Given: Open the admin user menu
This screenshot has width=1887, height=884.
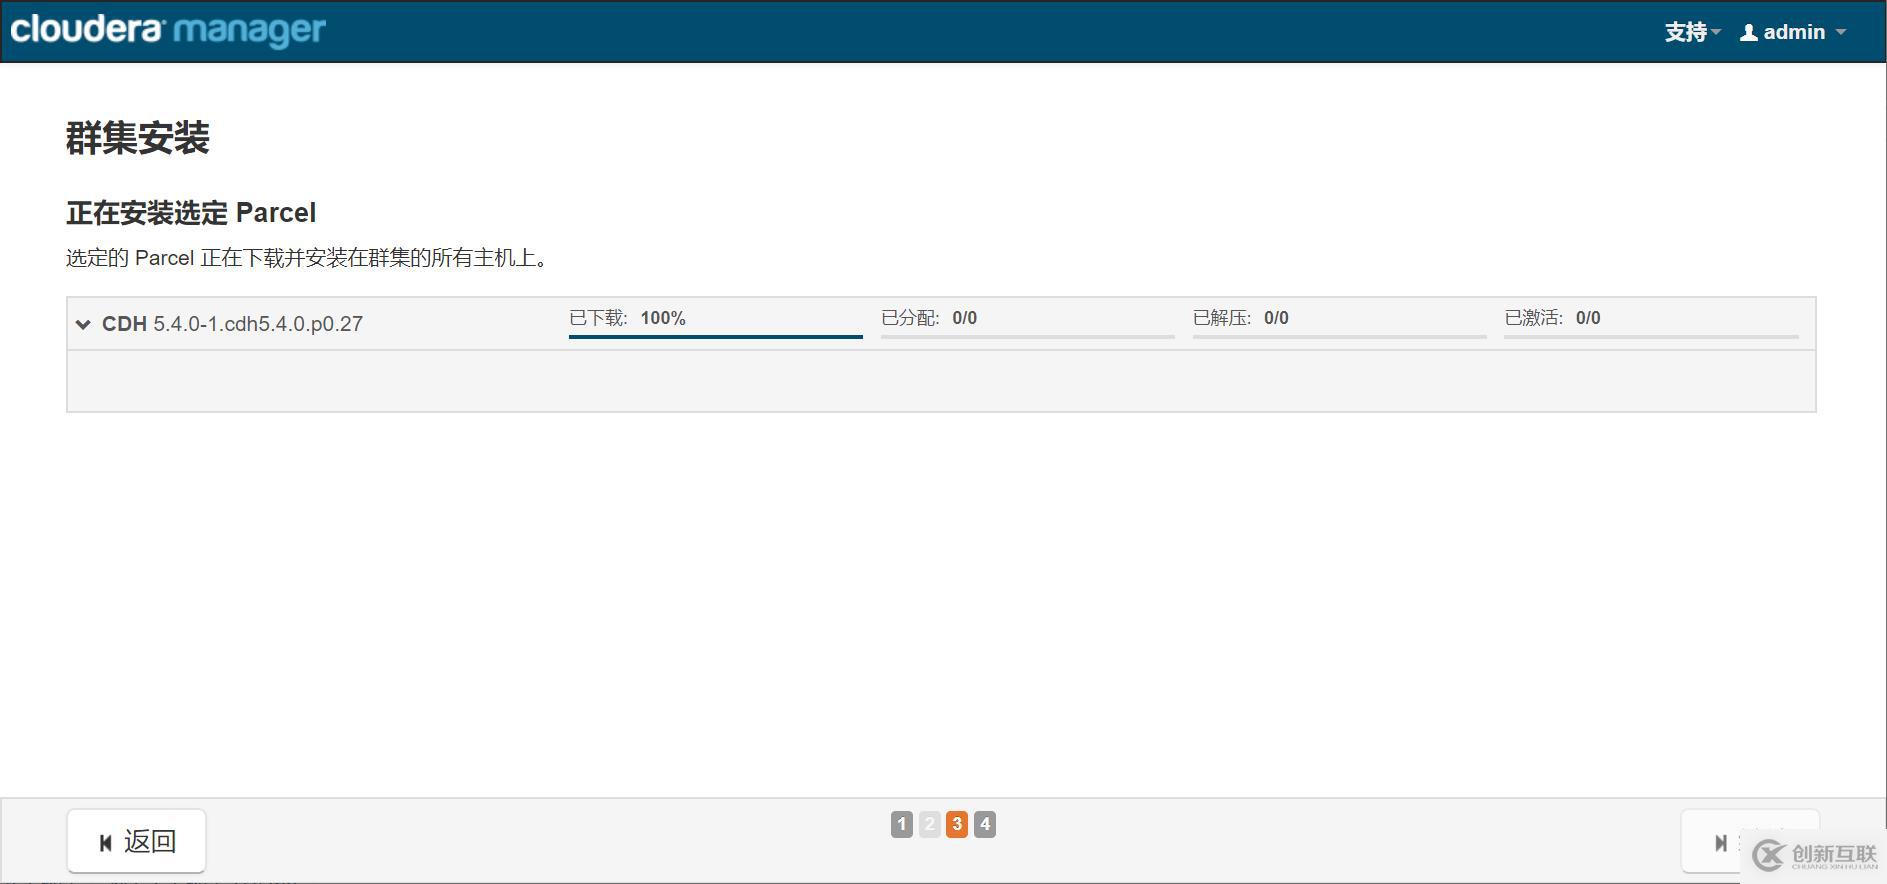Looking at the screenshot, I should point(1793,32).
